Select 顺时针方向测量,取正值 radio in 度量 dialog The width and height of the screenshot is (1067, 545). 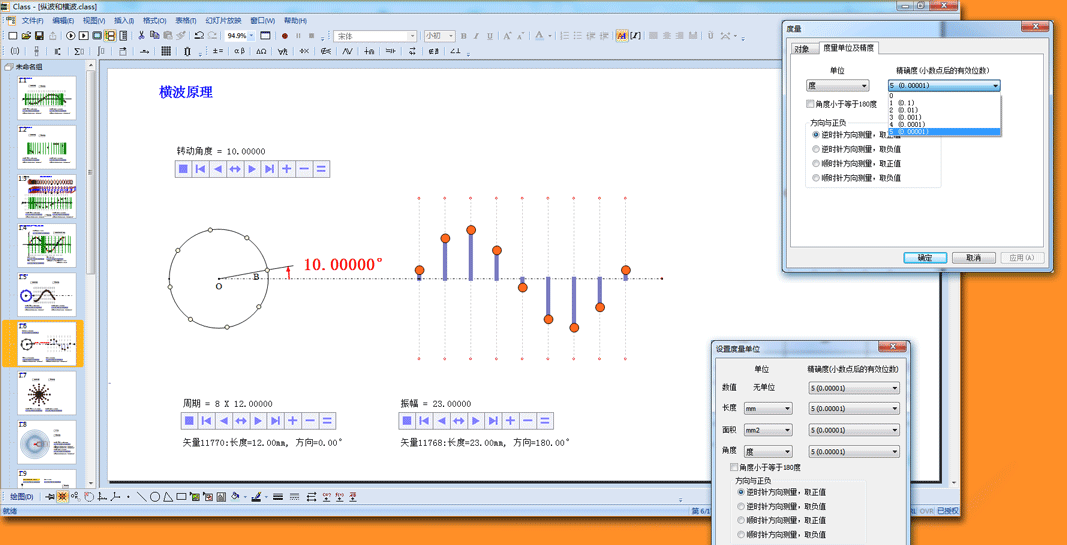click(816, 163)
